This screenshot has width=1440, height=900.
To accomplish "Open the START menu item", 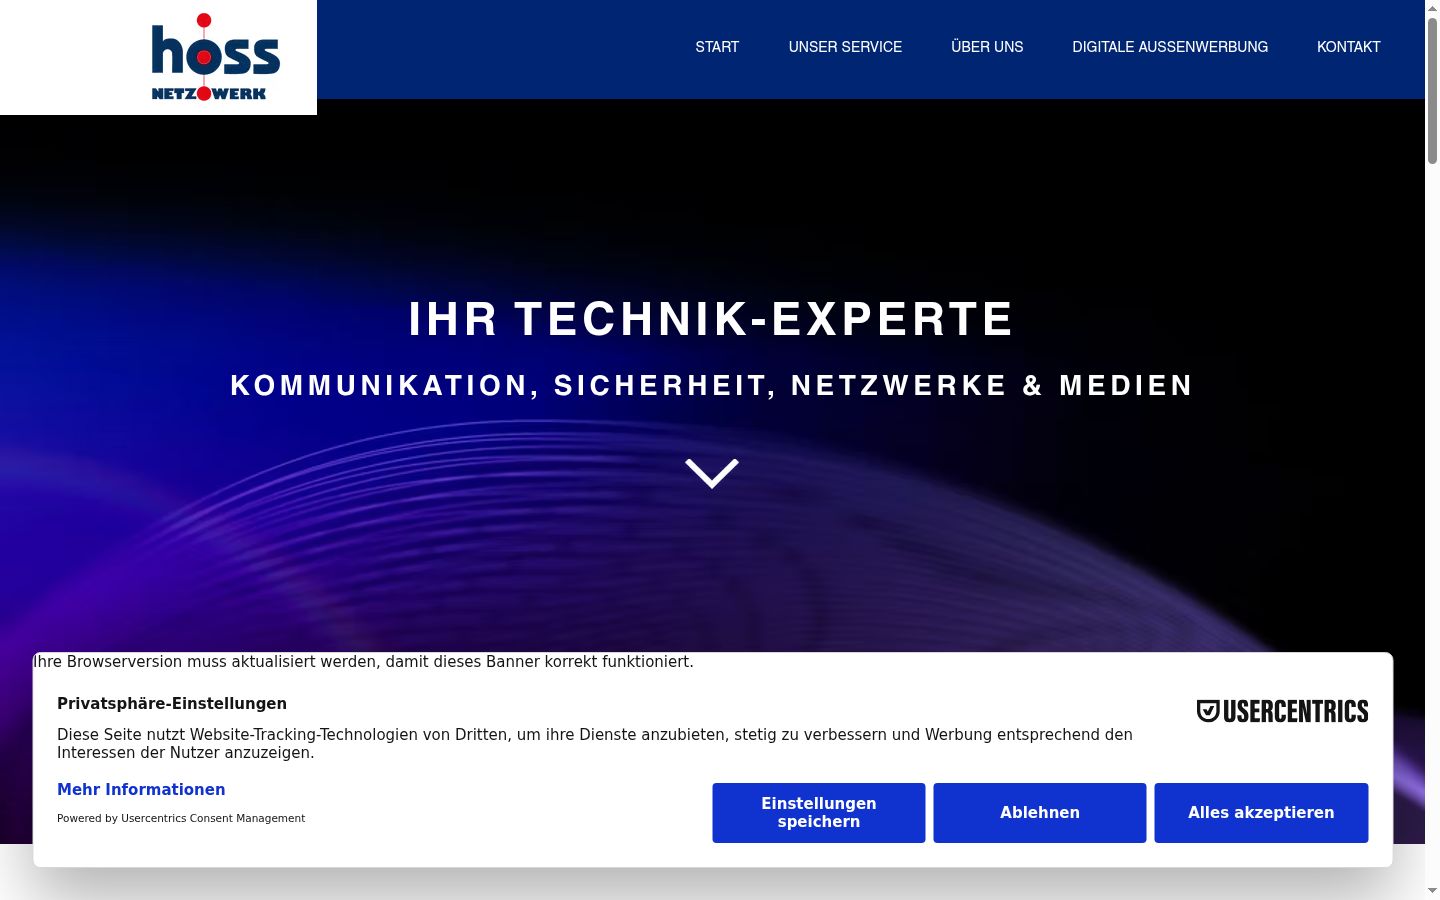I will pos(717,47).
